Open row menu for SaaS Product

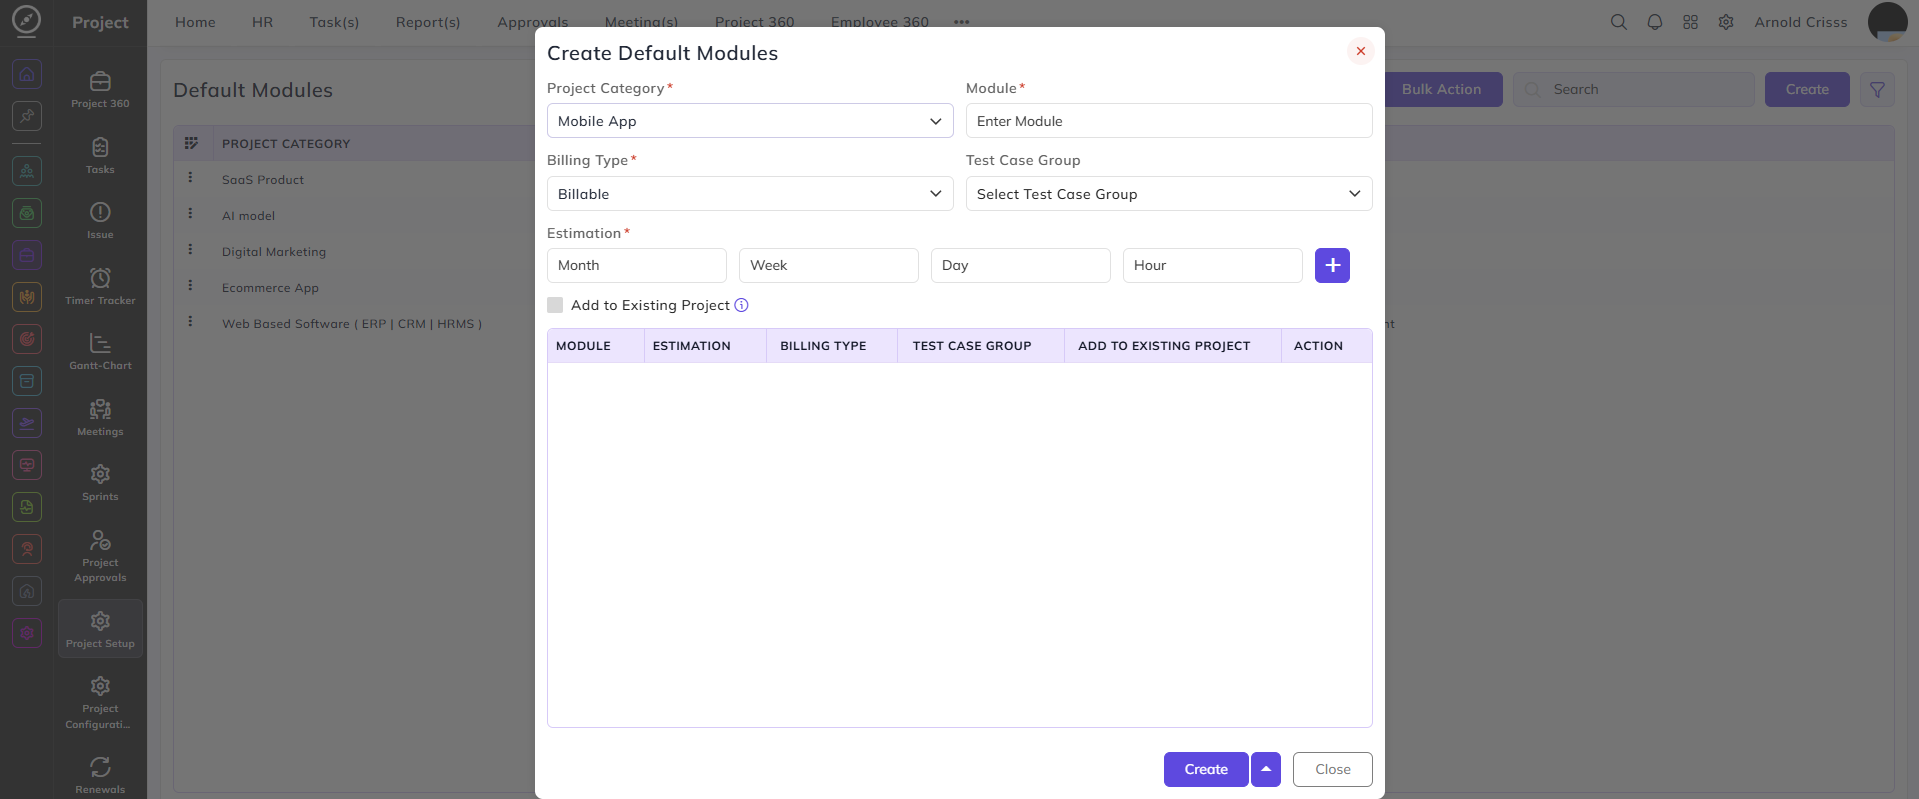click(190, 178)
